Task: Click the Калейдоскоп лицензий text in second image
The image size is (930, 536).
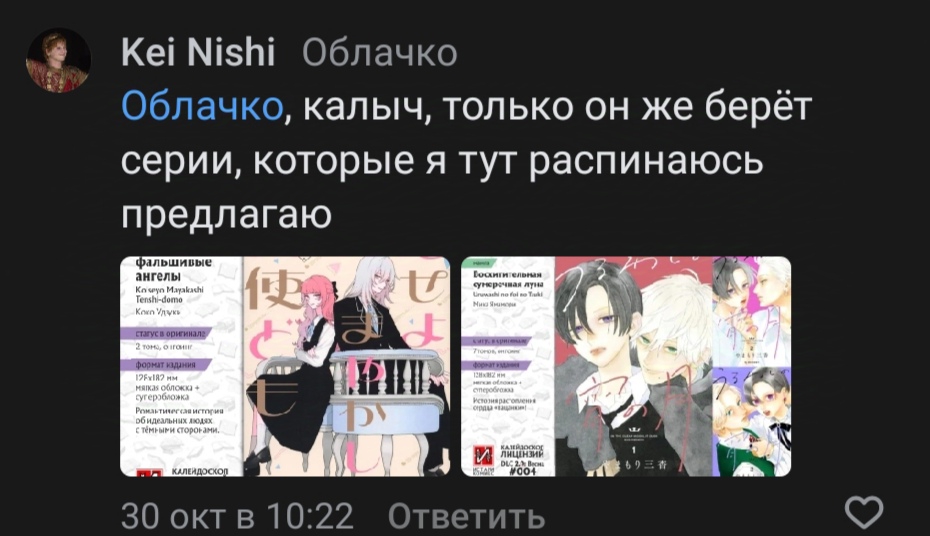Action: [522, 452]
